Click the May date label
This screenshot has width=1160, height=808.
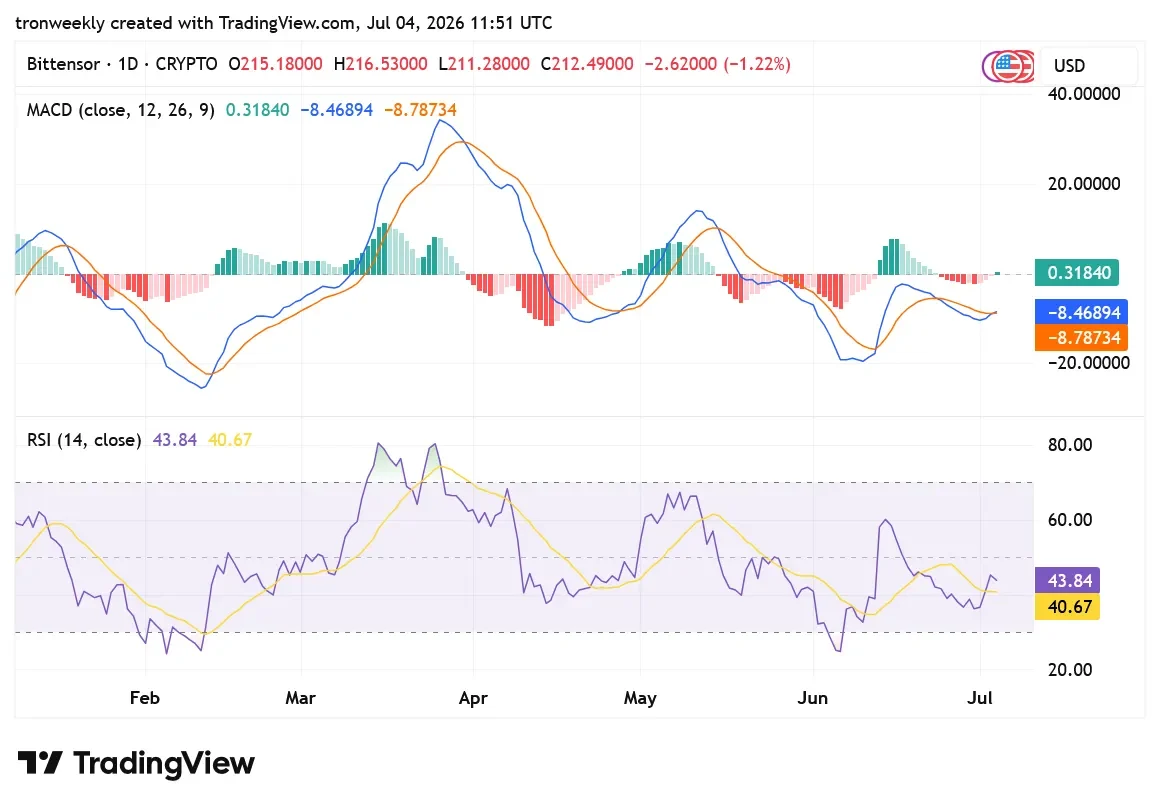[x=640, y=698]
